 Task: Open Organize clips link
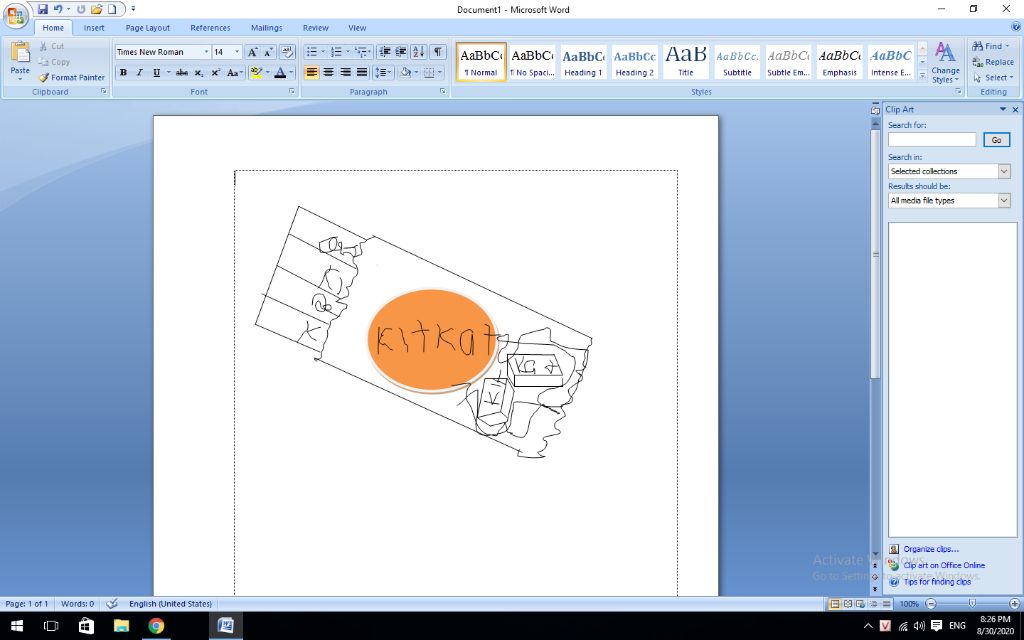[x=931, y=549]
